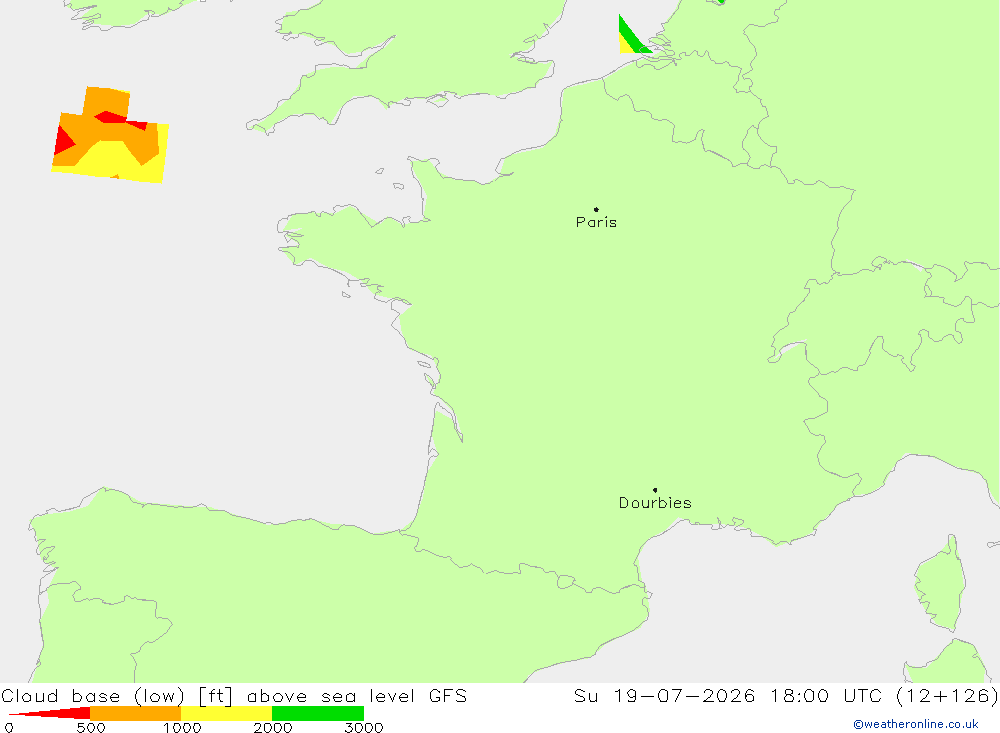Click the yellow cloud area in the Atlantic patch
This screenshot has width=1000, height=733.
pos(112,159)
